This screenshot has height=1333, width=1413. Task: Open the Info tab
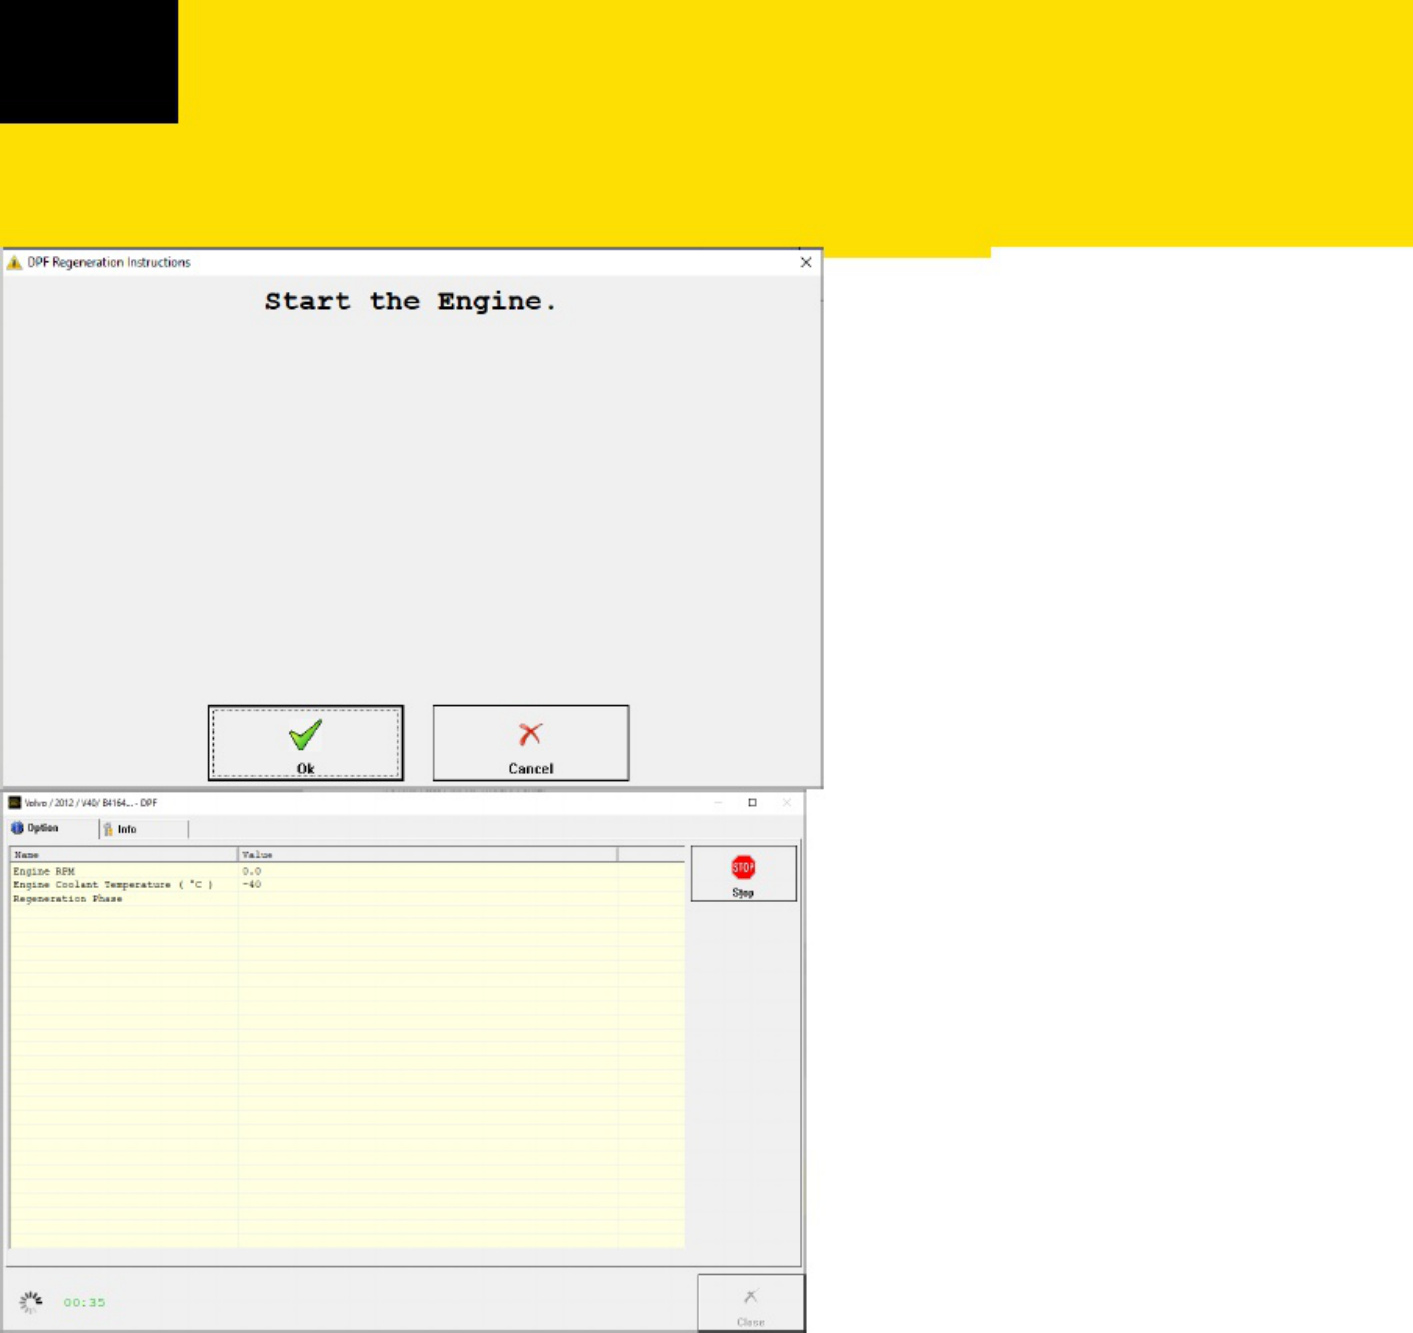[x=144, y=829]
